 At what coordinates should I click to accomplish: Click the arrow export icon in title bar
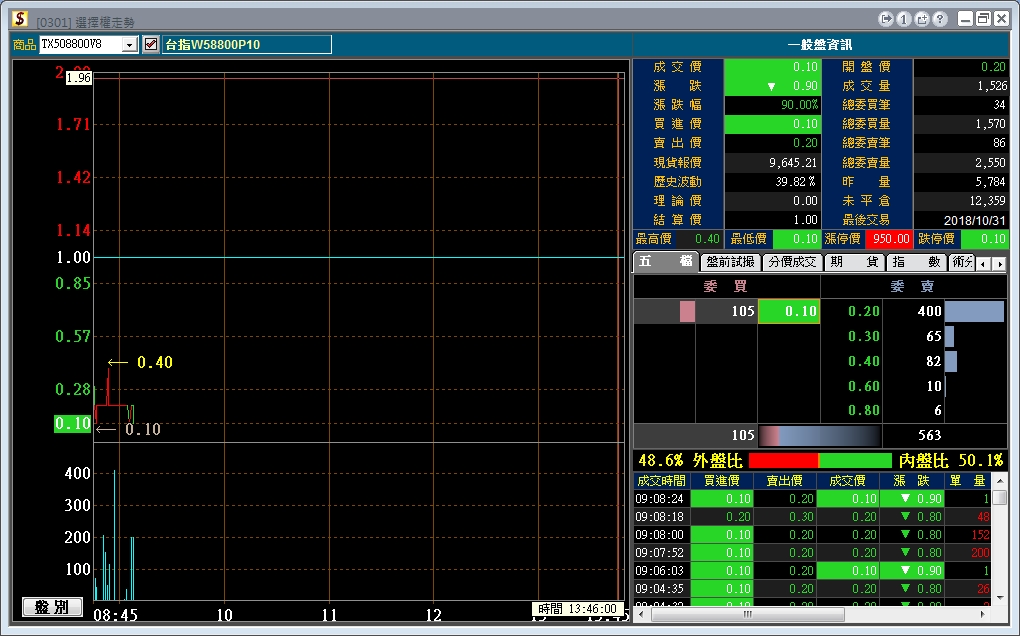coord(885,19)
